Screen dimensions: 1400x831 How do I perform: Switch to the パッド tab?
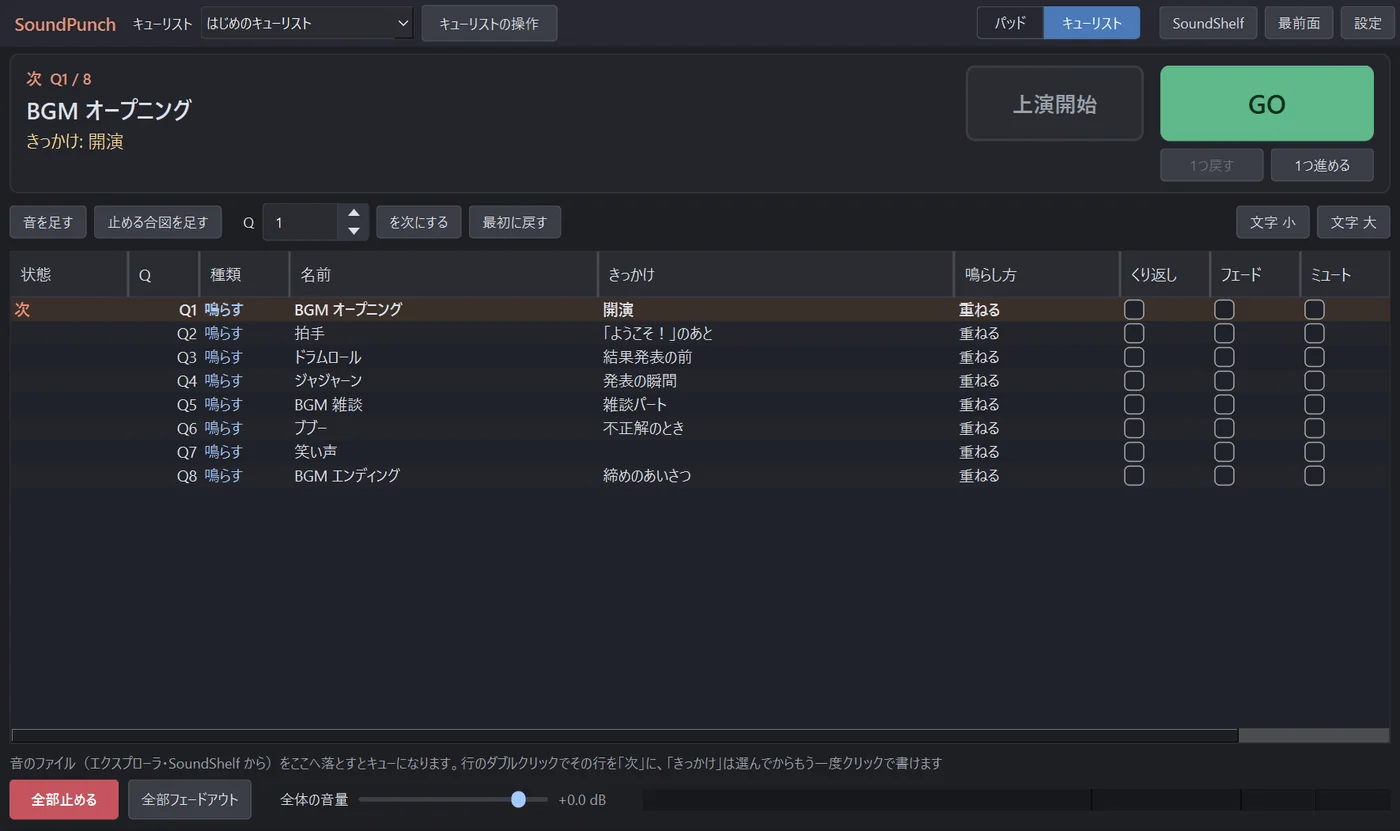[x=1010, y=23]
